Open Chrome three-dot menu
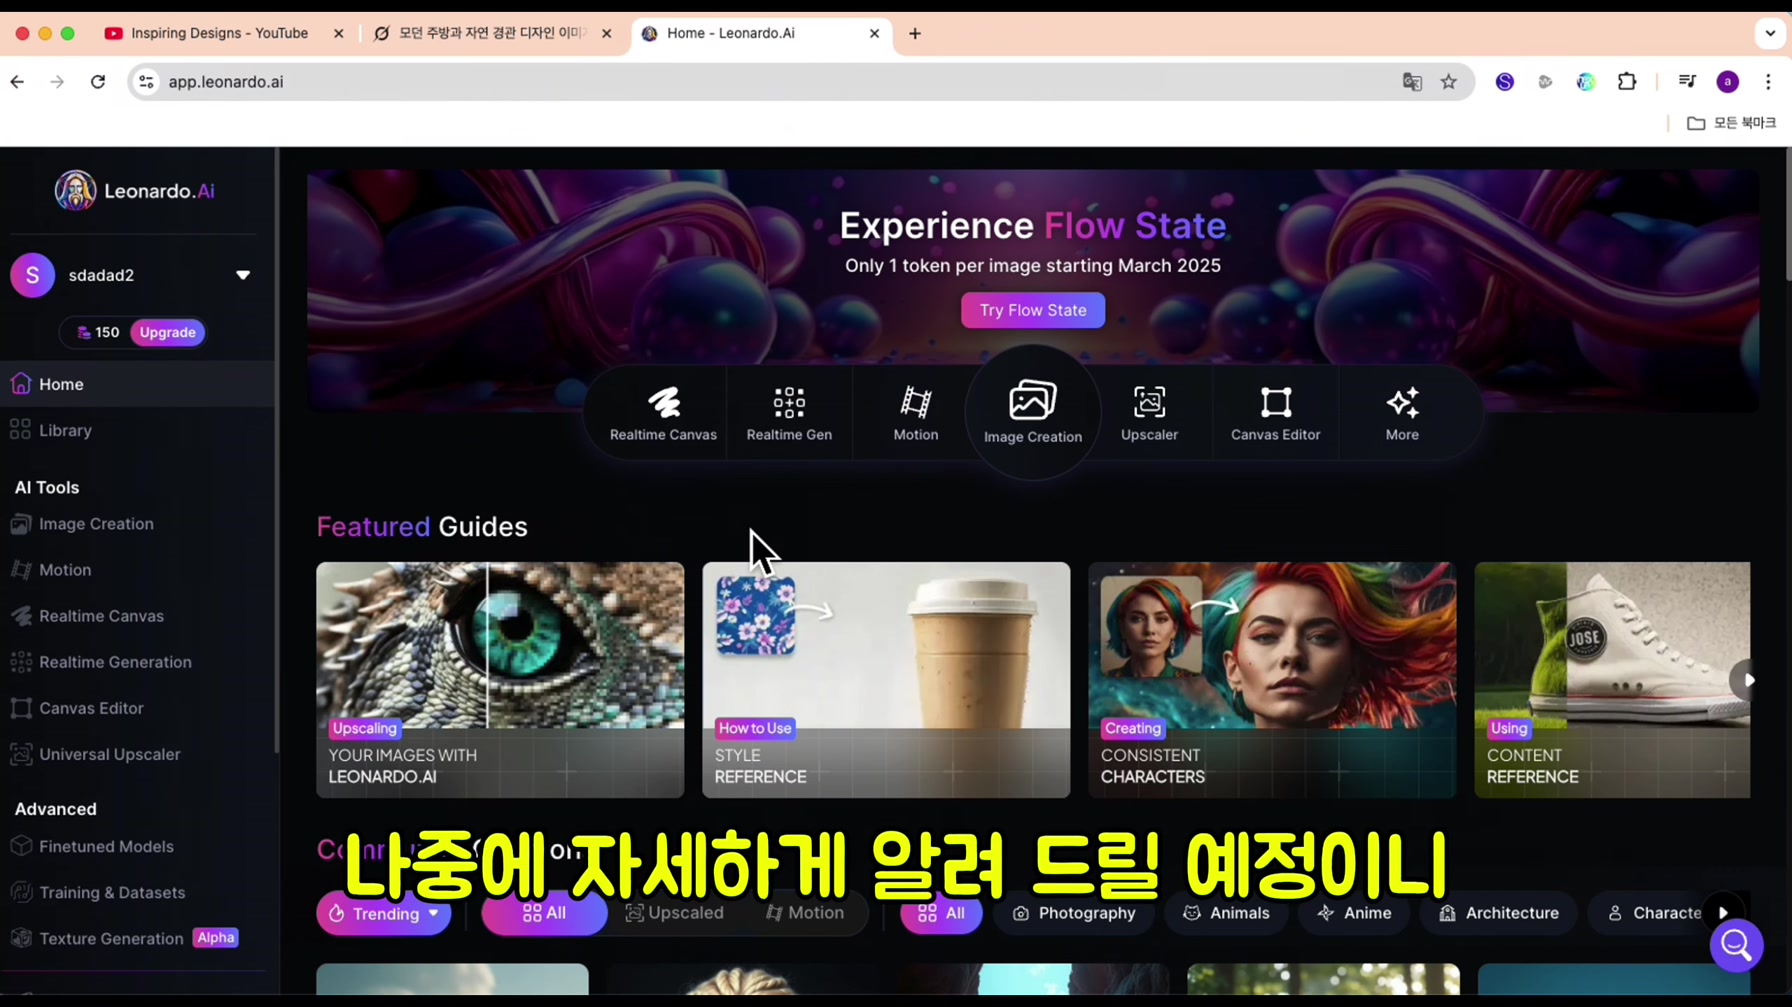1792x1007 pixels. tap(1768, 82)
